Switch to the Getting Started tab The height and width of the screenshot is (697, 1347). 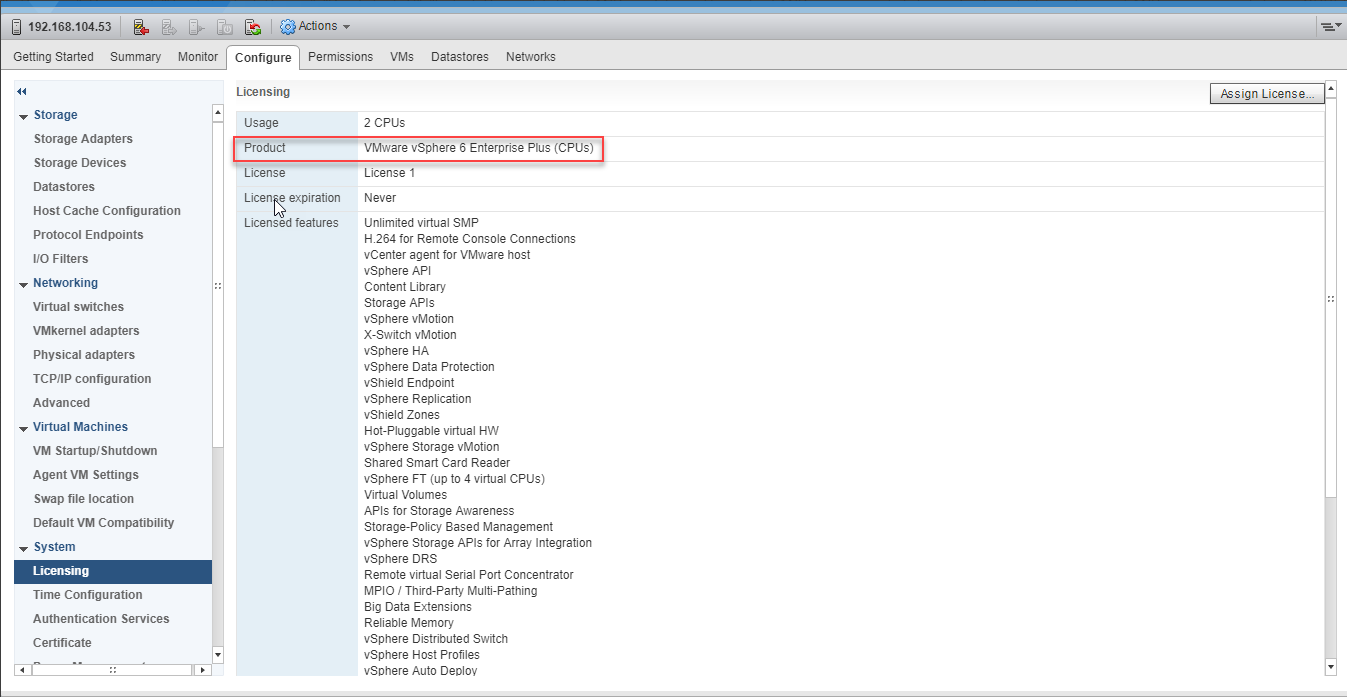(53, 57)
